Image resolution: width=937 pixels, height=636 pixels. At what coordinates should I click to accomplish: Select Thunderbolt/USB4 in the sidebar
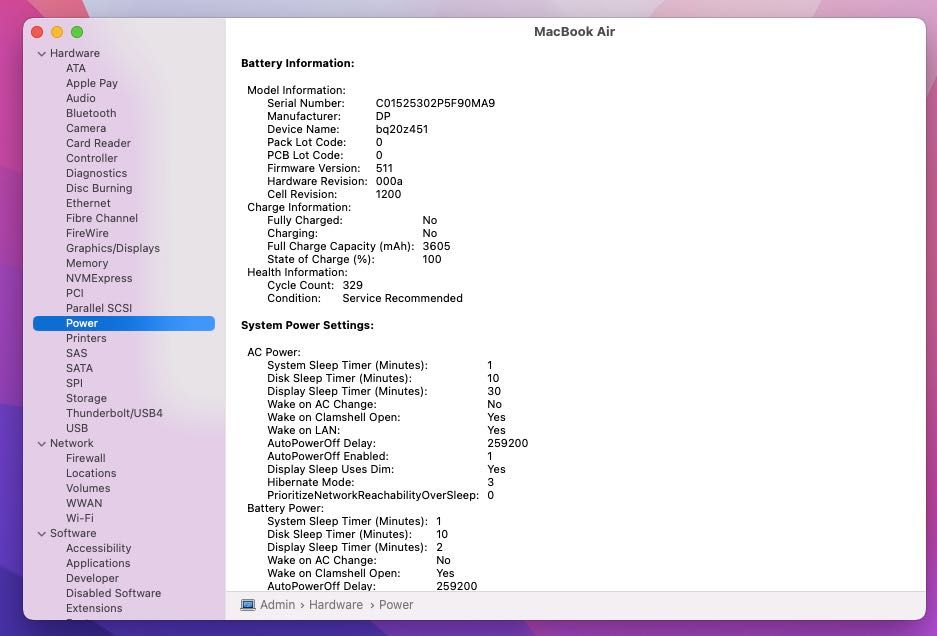pyautogui.click(x=114, y=413)
